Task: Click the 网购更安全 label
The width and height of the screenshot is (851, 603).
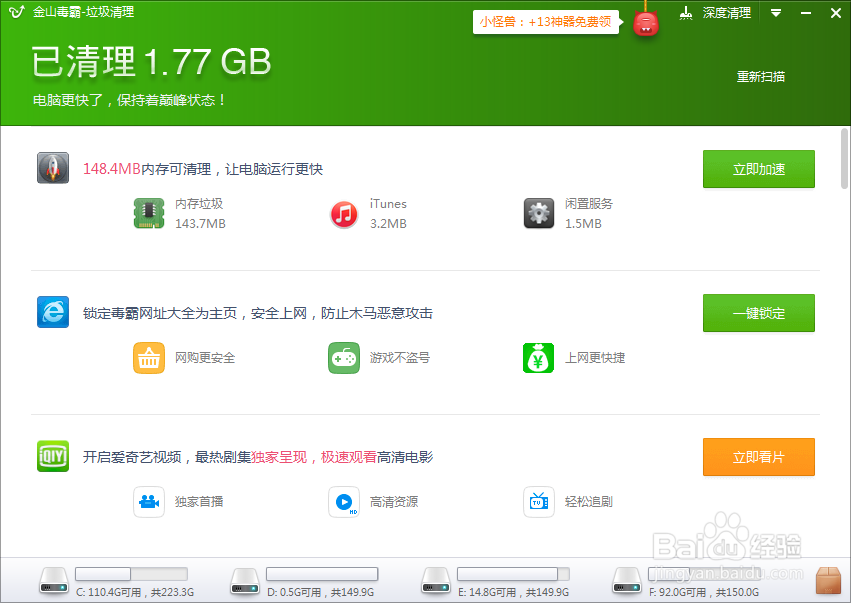Action: pos(205,358)
